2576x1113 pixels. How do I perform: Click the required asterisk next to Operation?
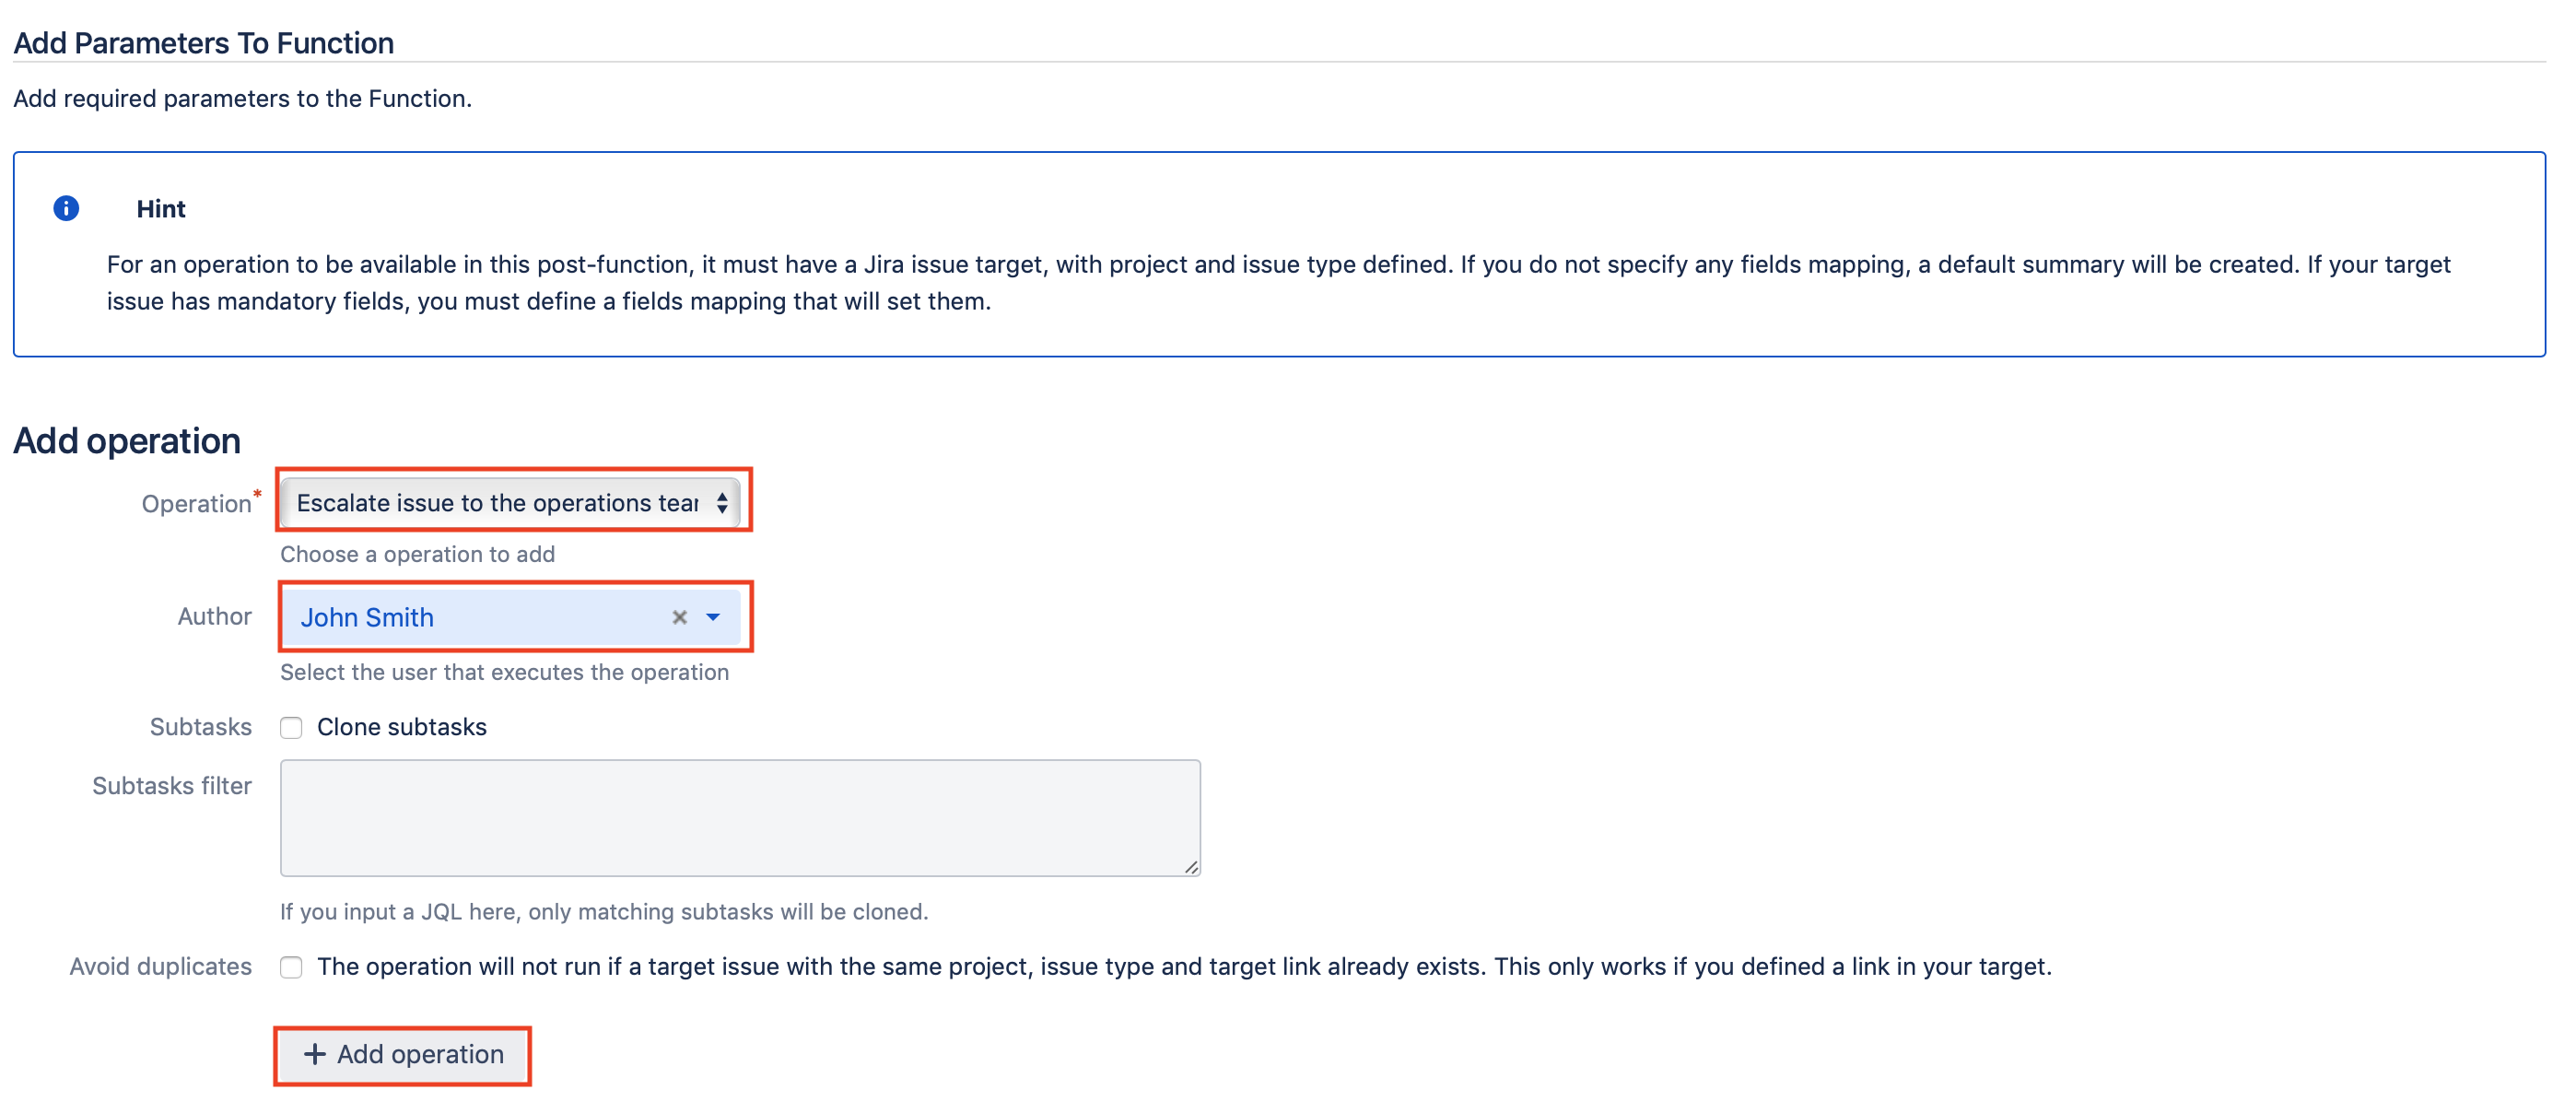point(258,492)
